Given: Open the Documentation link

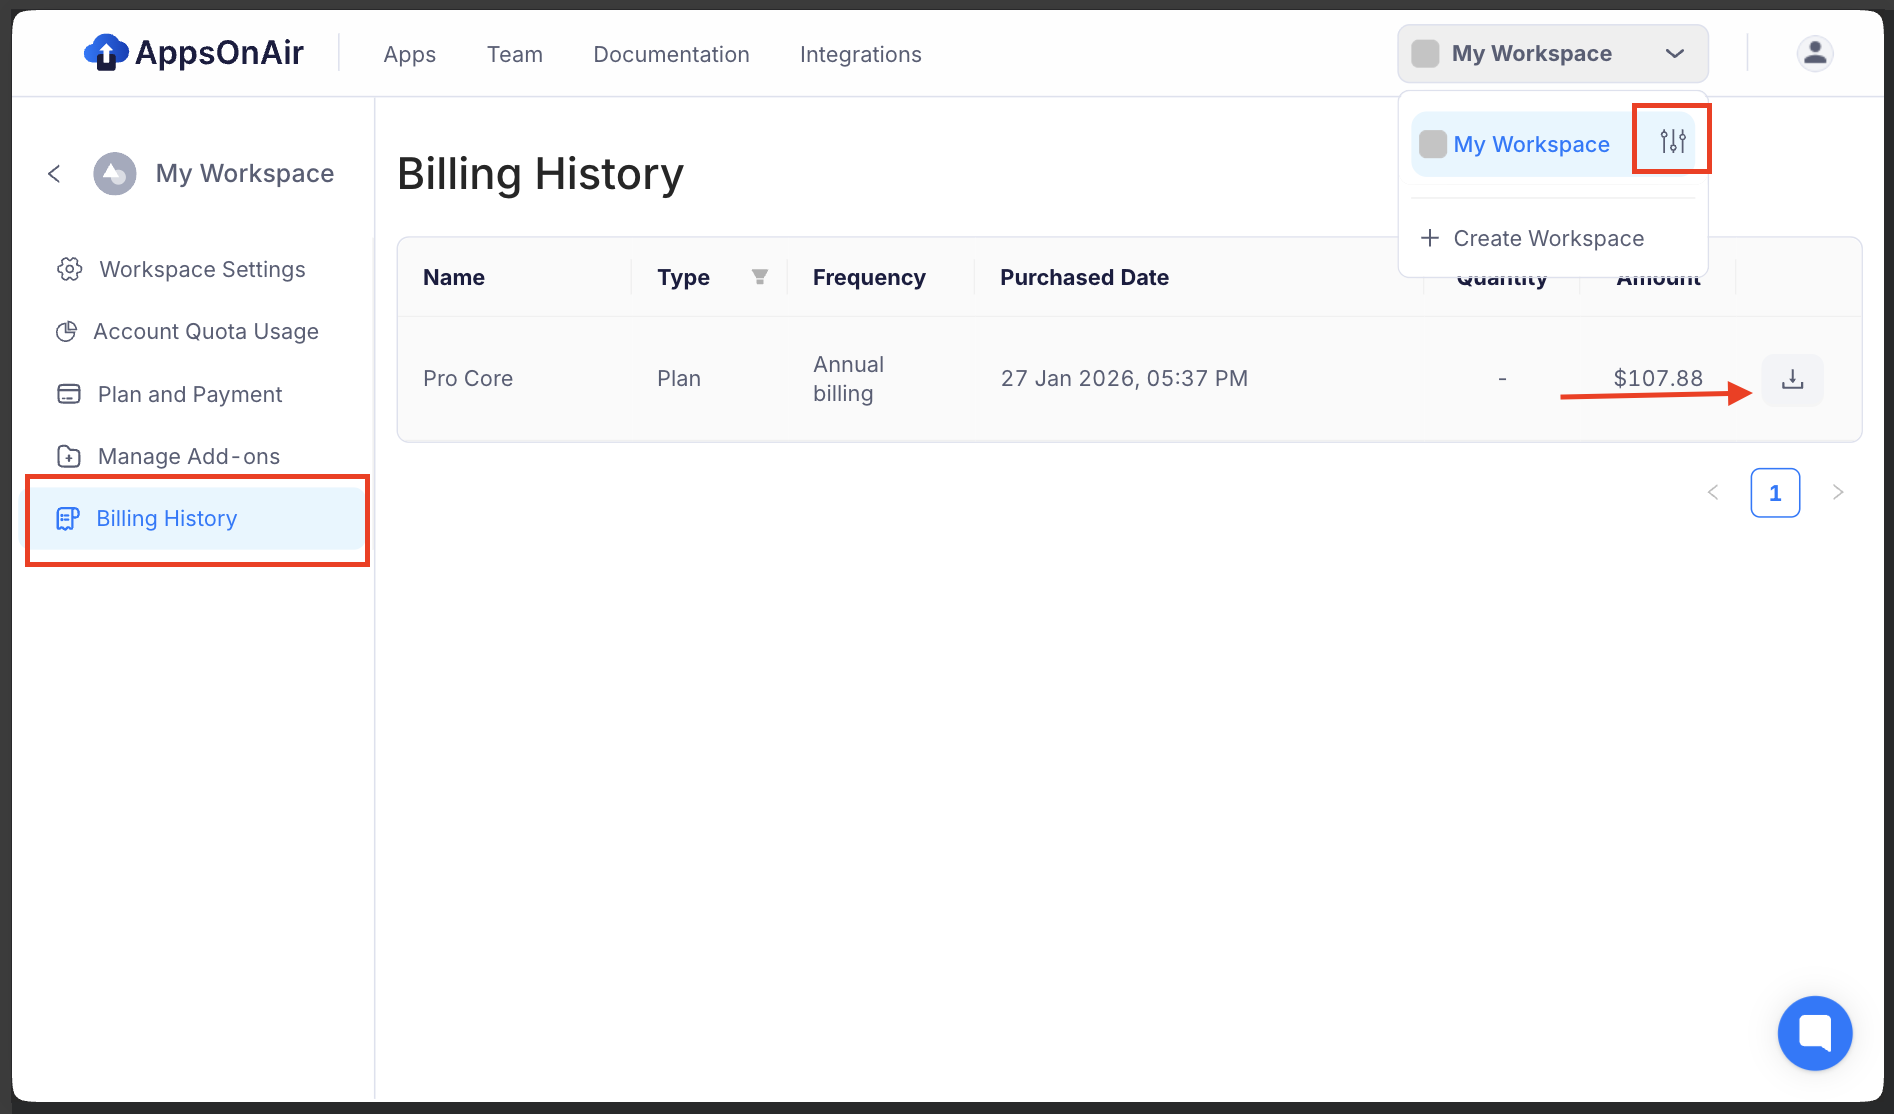Looking at the screenshot, I should [x=671, y=55].
